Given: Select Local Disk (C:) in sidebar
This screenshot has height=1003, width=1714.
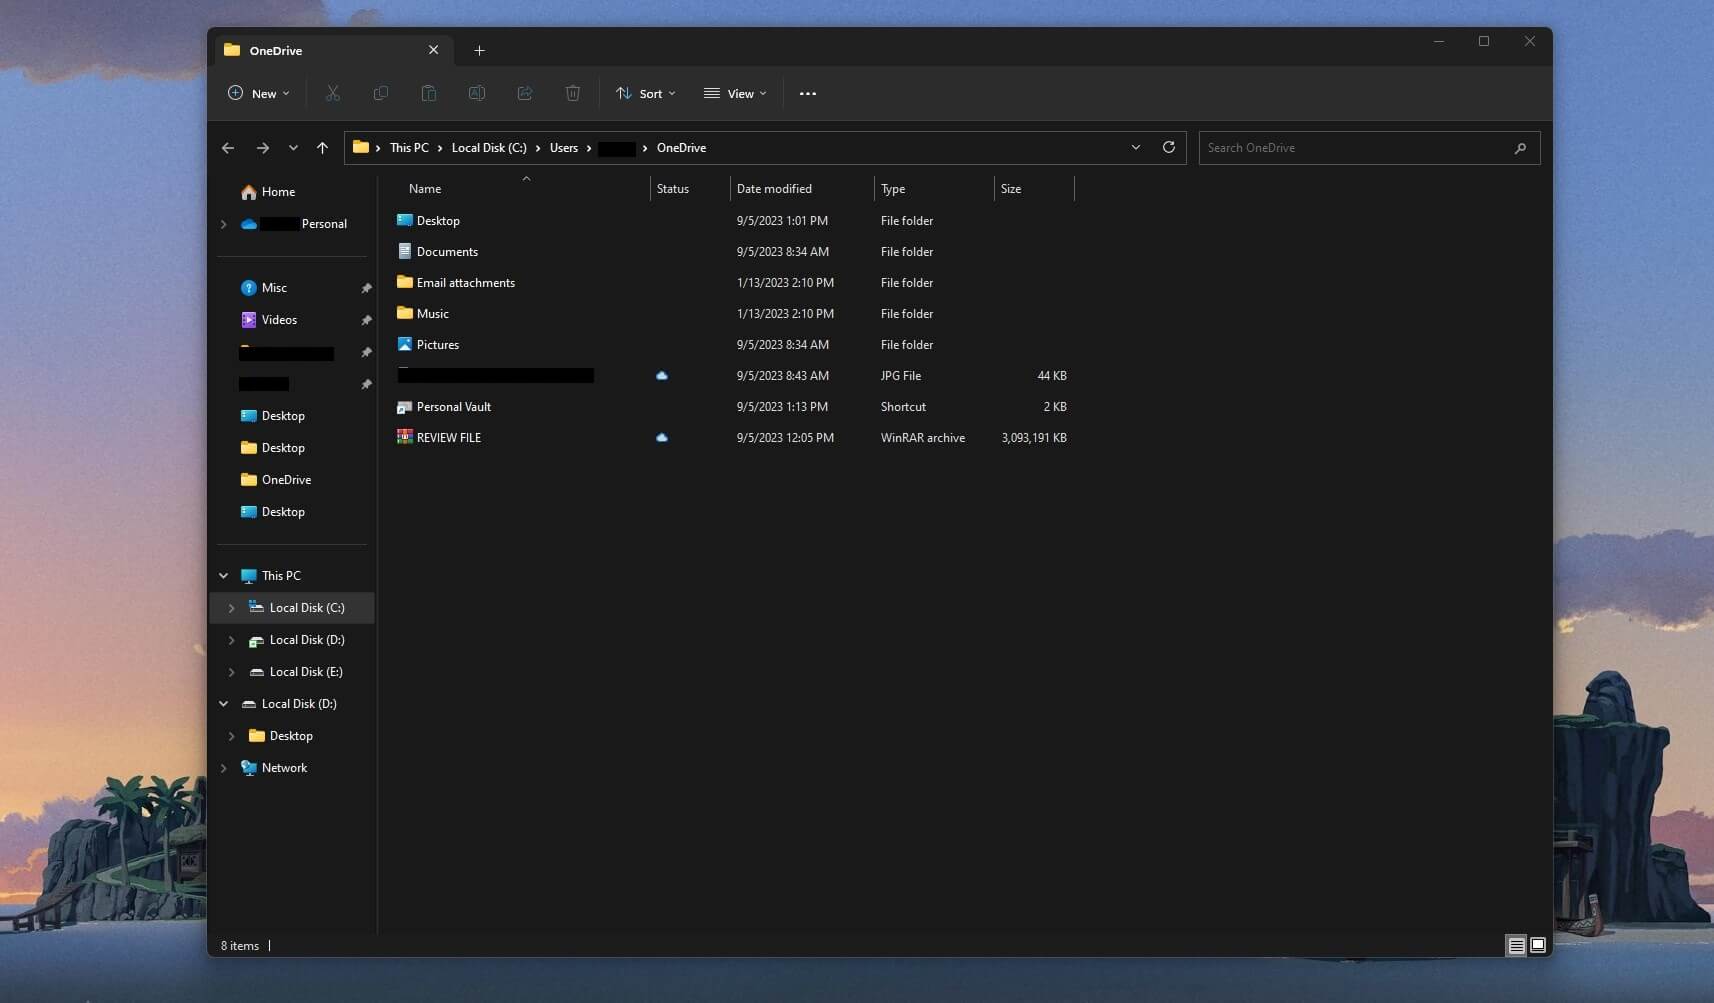Looking at the screenshot, I should [293, 608].
